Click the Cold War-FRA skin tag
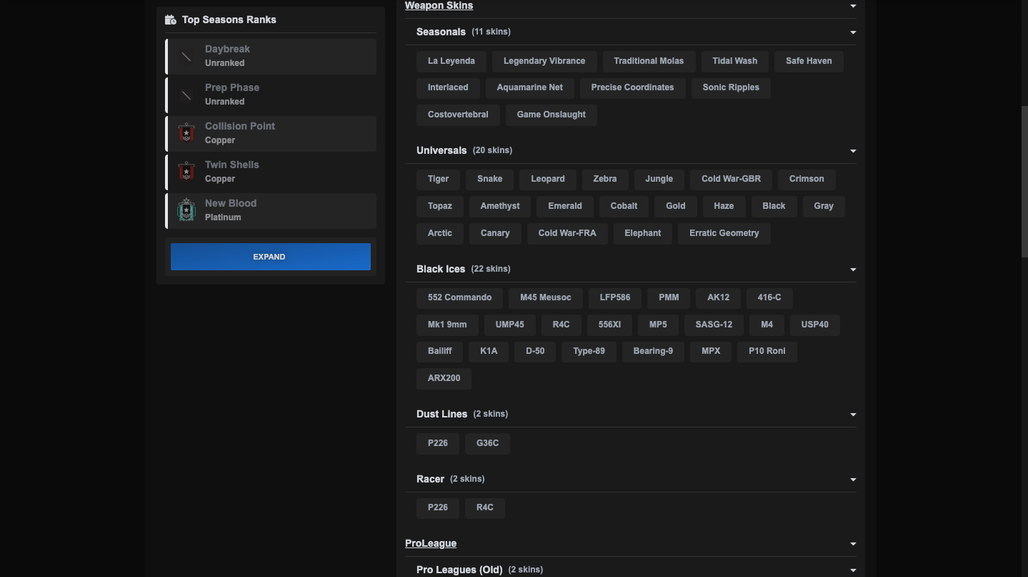 [567, 233]
